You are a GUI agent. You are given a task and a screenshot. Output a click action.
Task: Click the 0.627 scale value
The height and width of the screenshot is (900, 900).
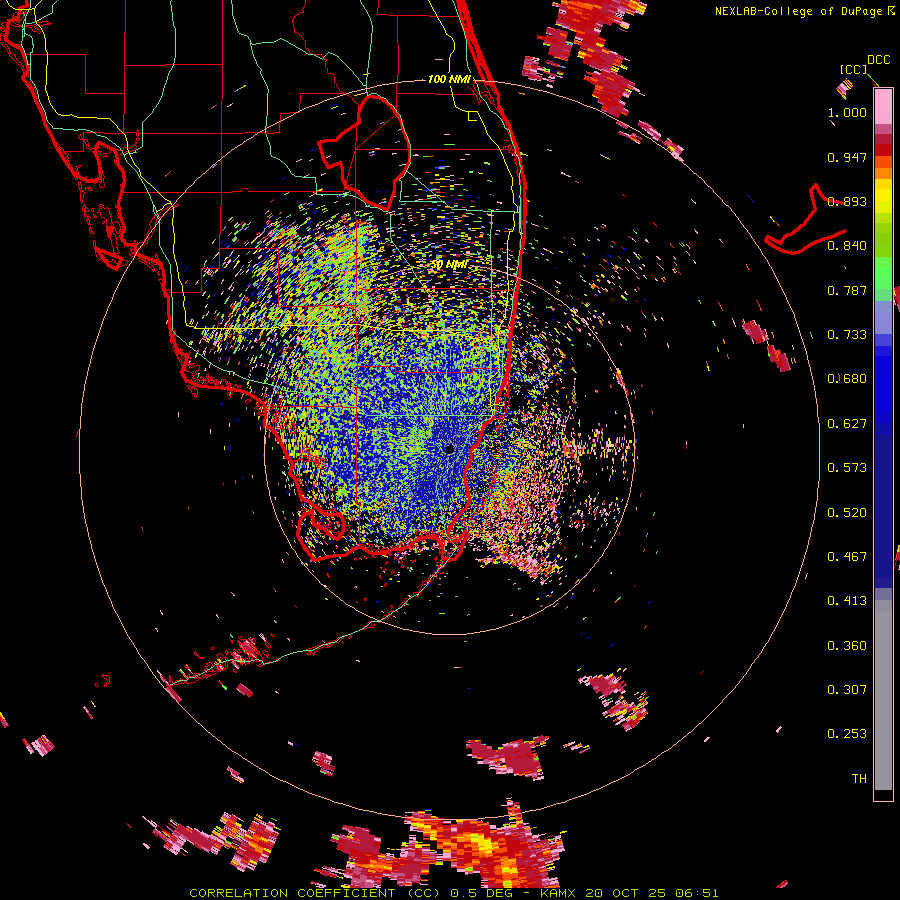(x=847, y=424)
